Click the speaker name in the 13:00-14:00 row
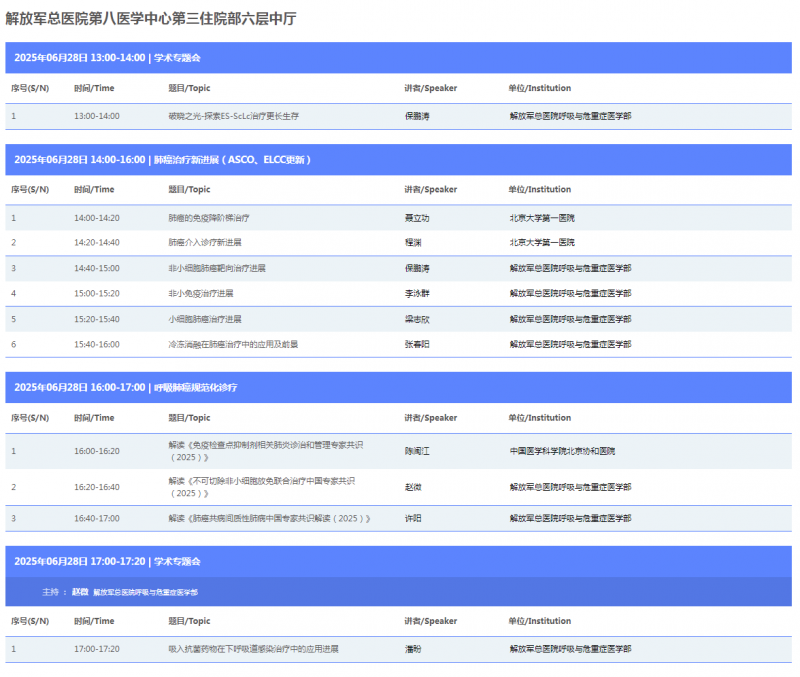 pos(417,116)
